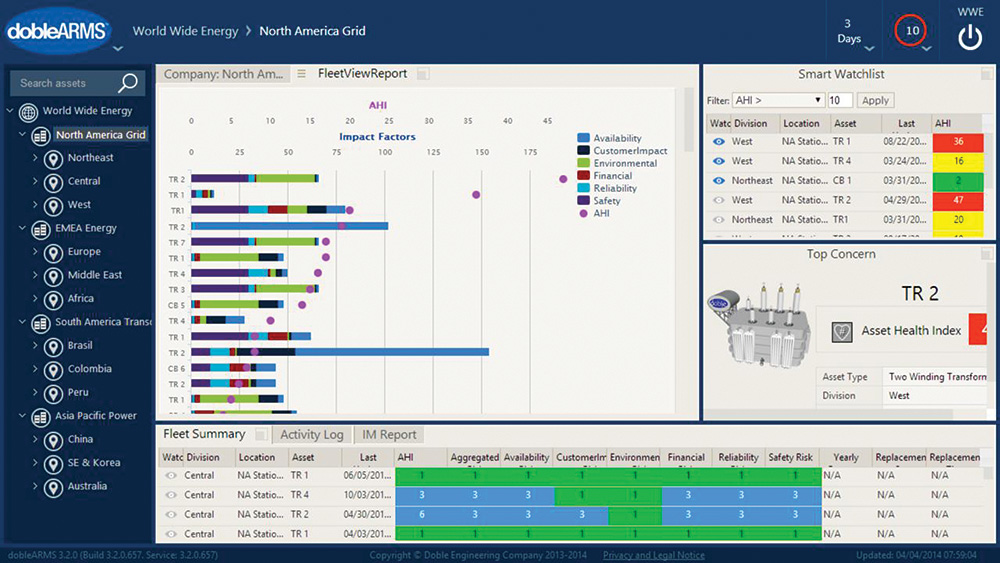Click the Apply filter button
1000x563 pixels.
[x=875, y=100]
